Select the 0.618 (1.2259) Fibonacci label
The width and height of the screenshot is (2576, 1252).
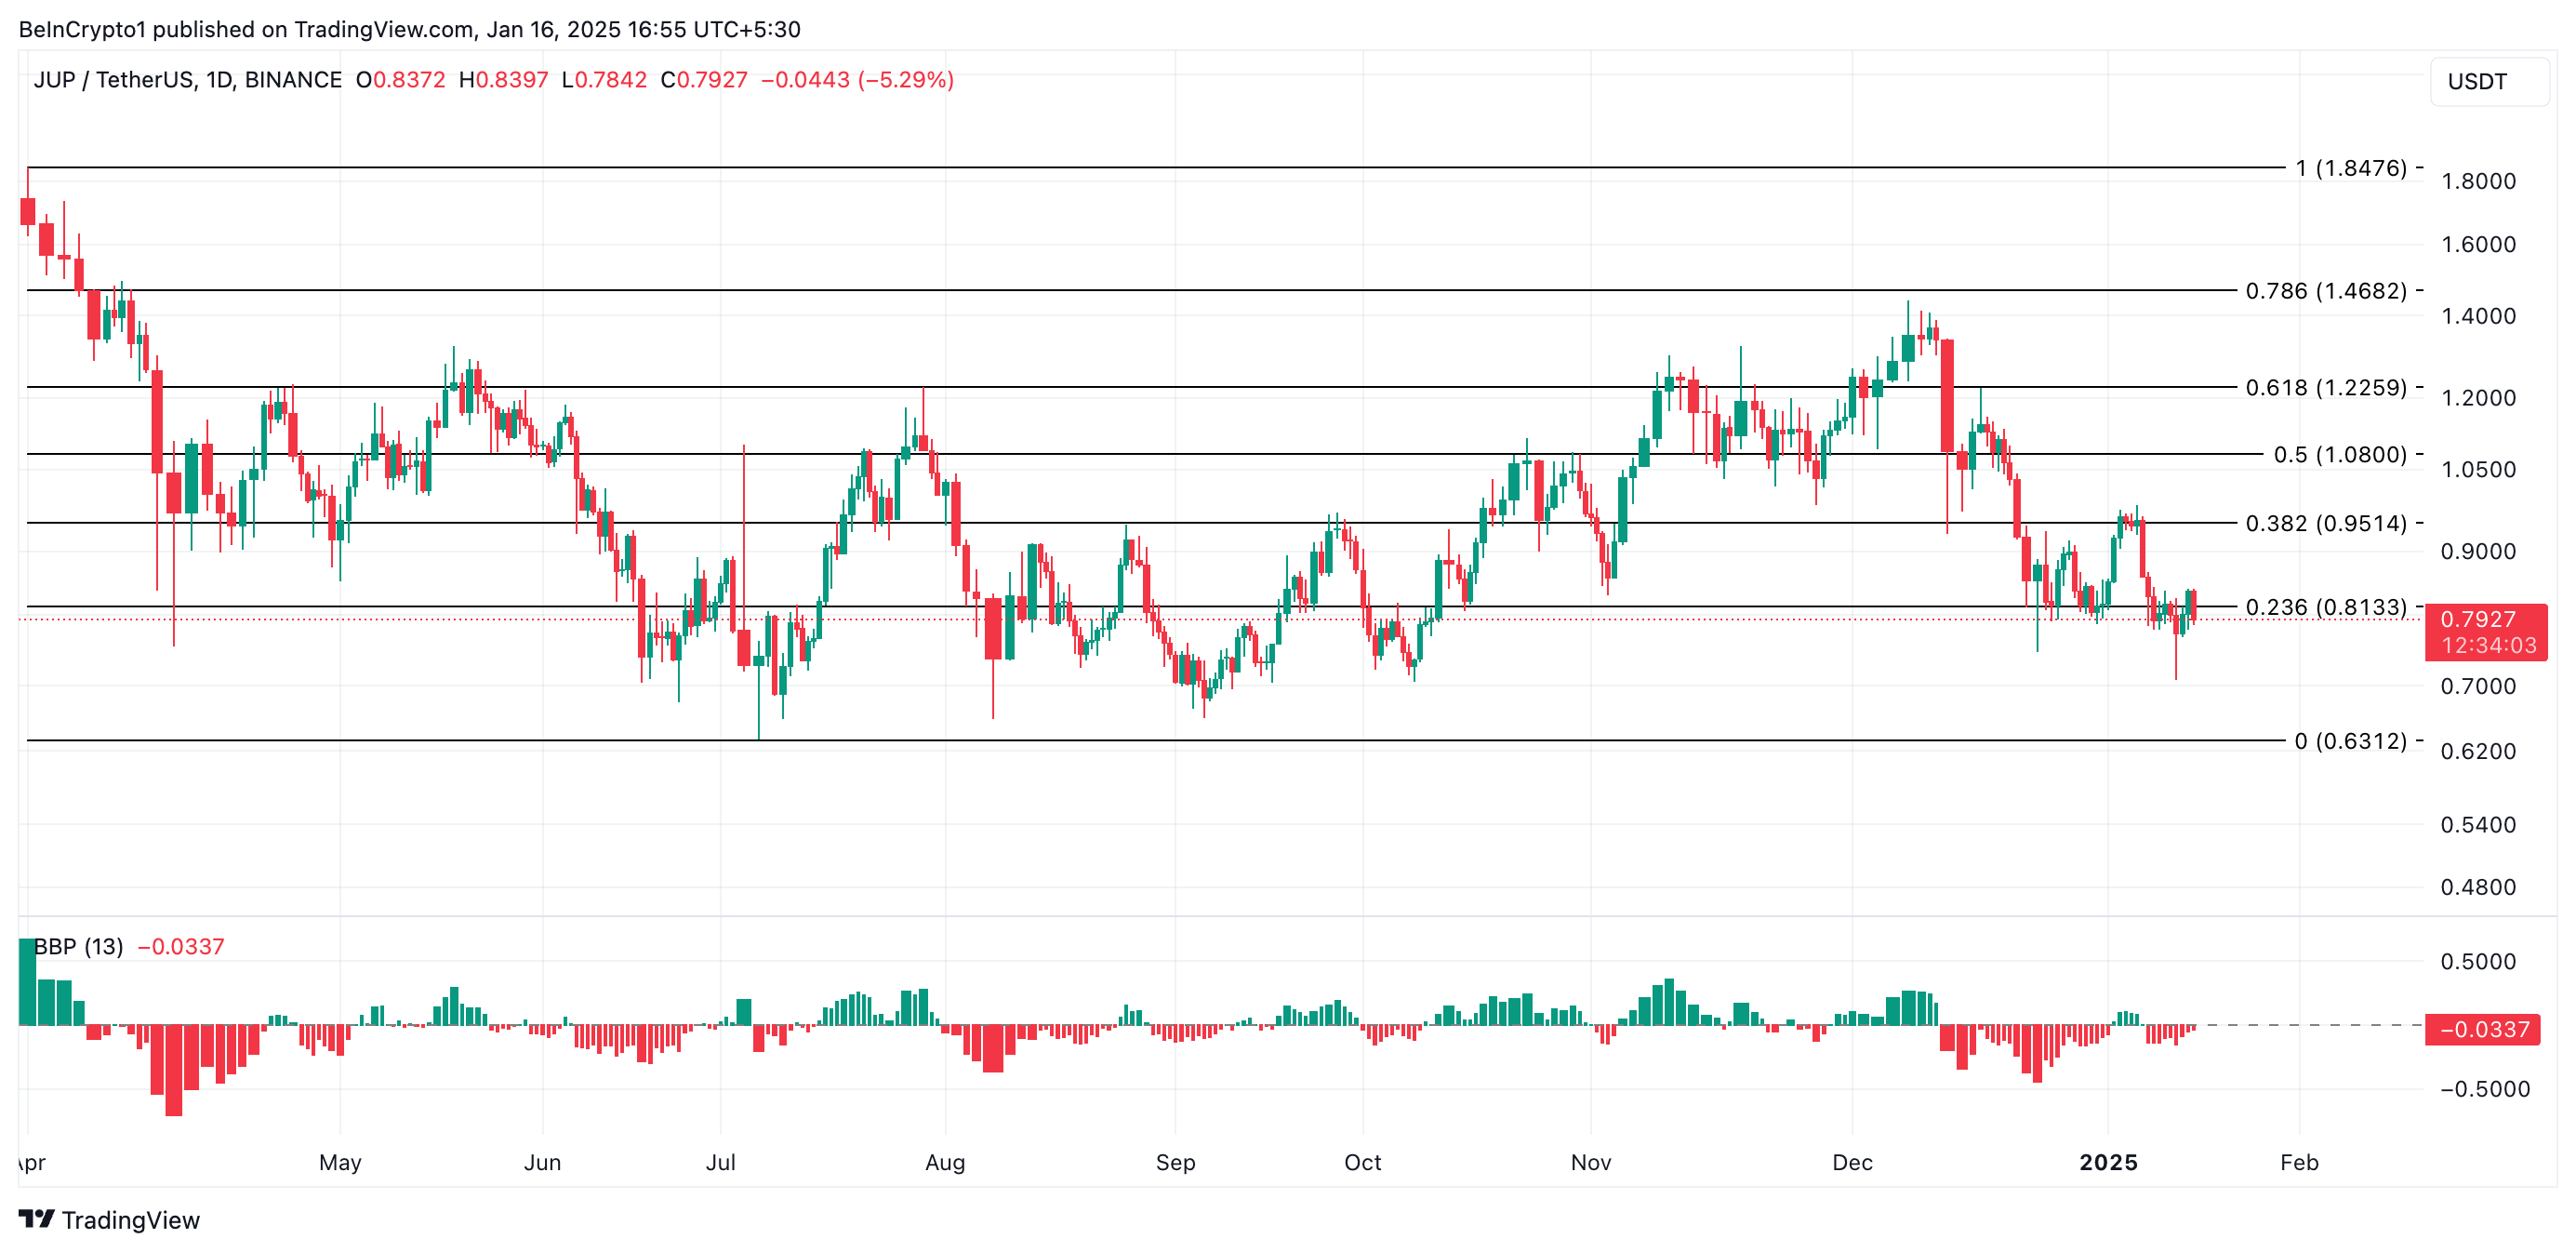click(2325, 387)
